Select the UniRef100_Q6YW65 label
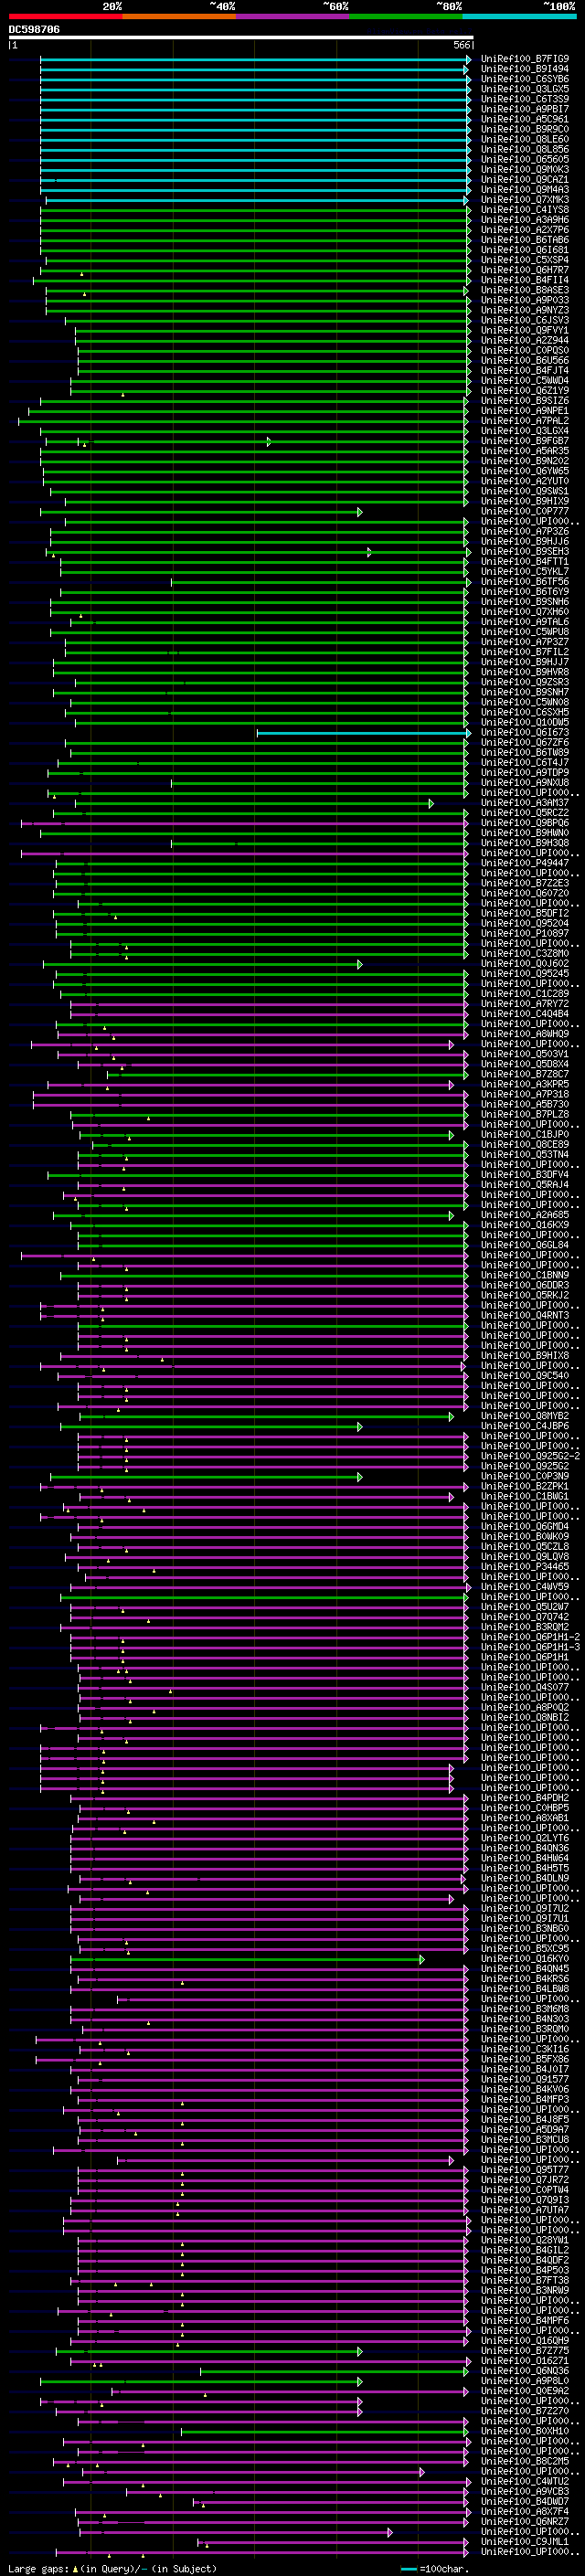This screenshot has height=2576, width=585. (525, 471)
